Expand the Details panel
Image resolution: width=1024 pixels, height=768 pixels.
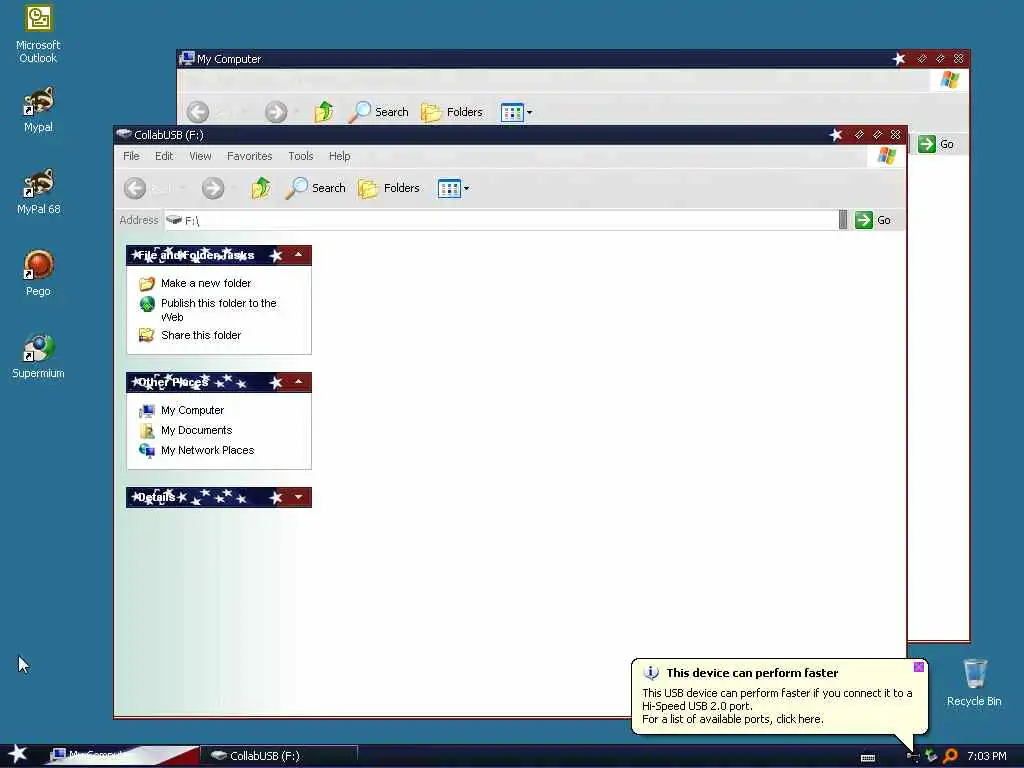[298, 497]
